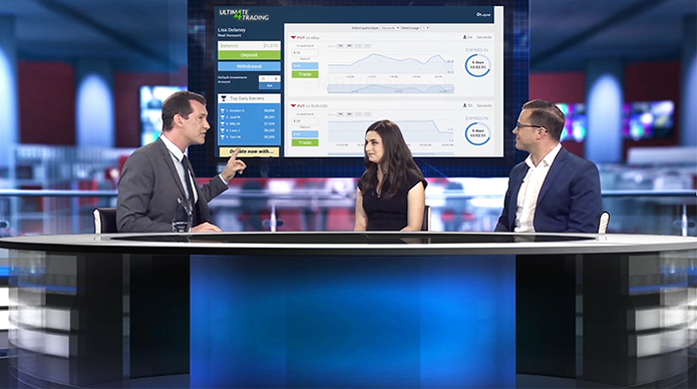Select the 1M zoom on eBay chart
Viewport: 697px width, 389px height.
point(340,46)
